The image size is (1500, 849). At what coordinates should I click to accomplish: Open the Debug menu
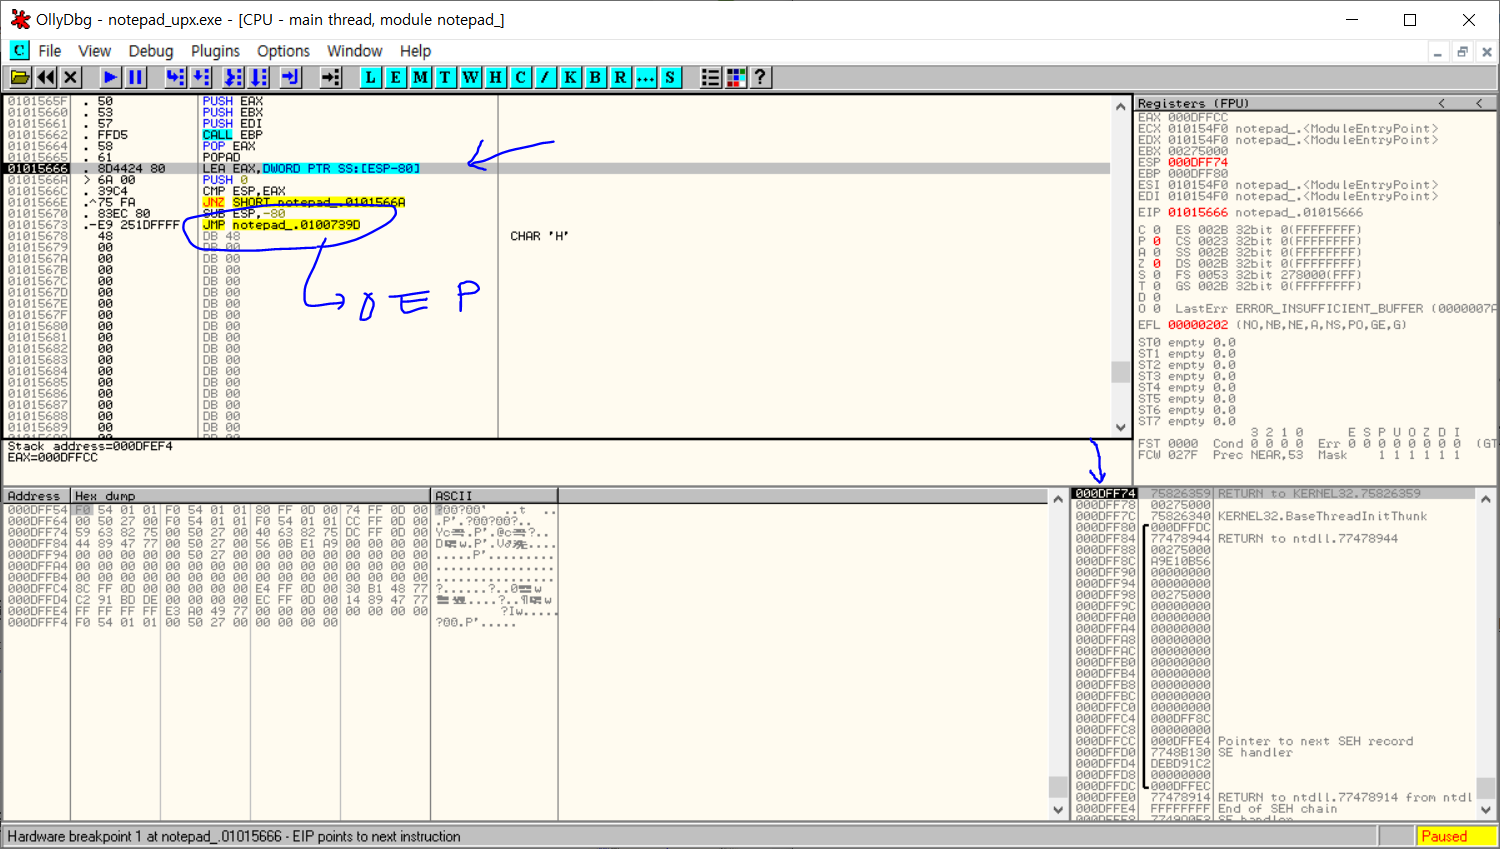151,51
